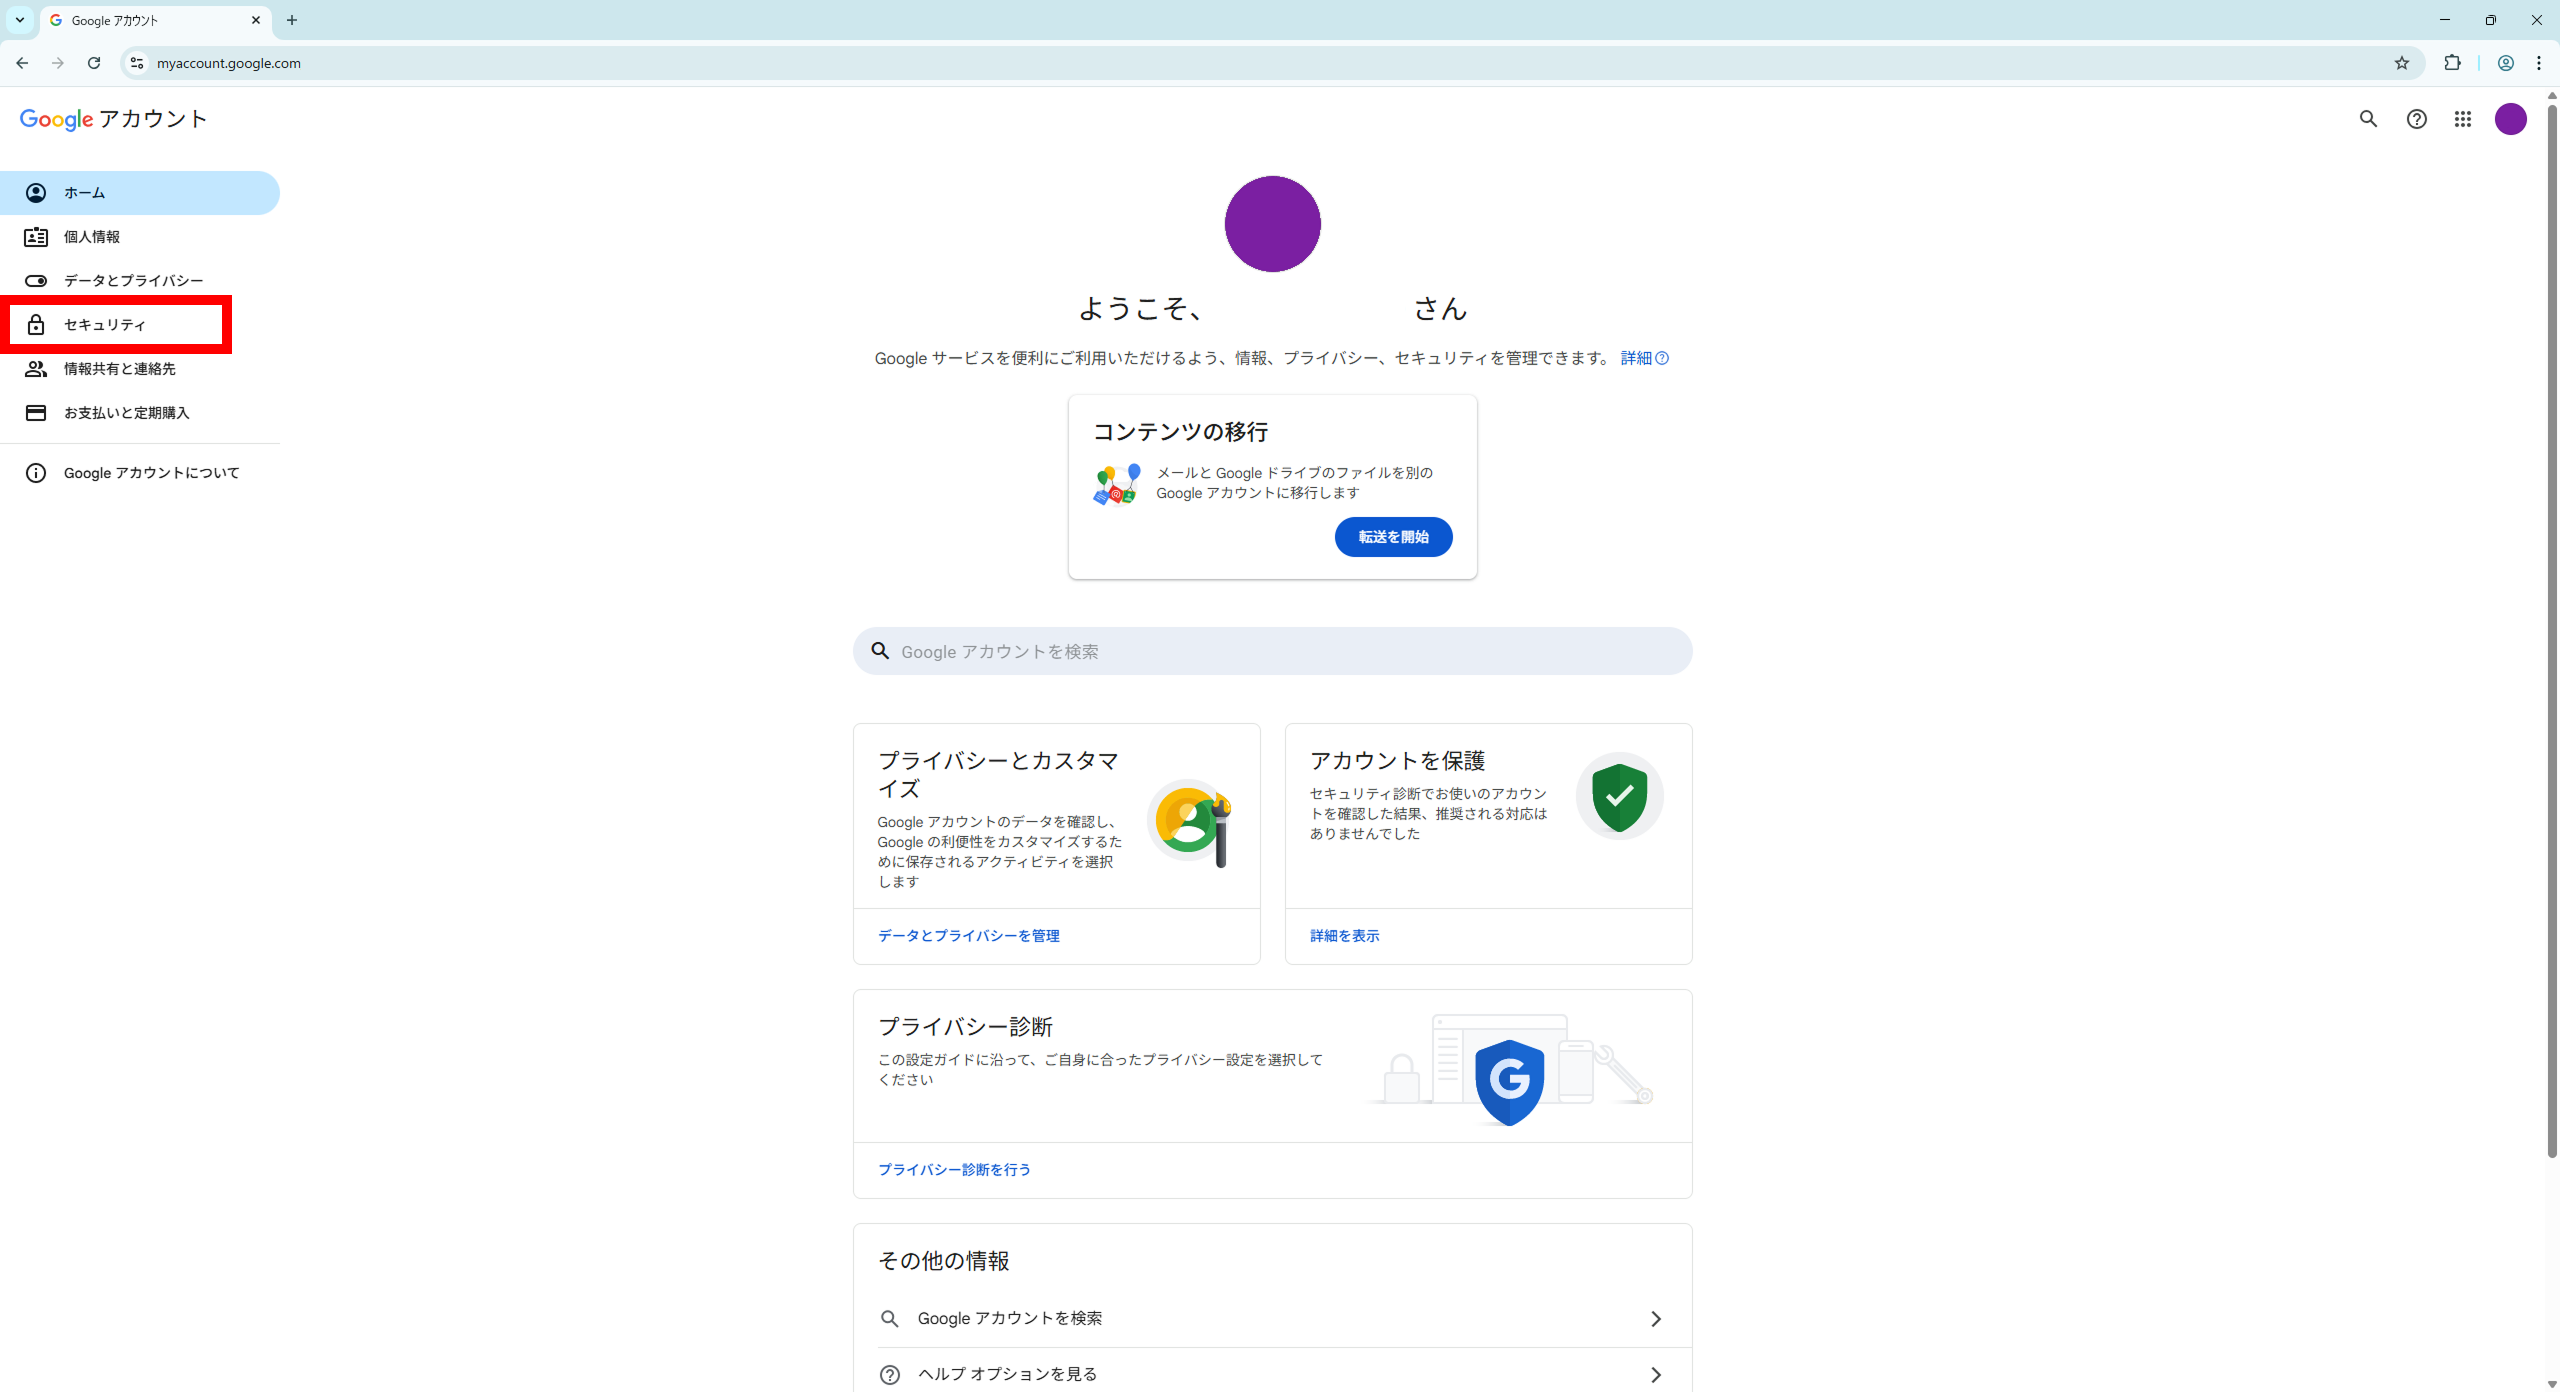2560x1392 pixels.
Task: Click the ID card icon for 個人情報
Action: click(36, 237)
